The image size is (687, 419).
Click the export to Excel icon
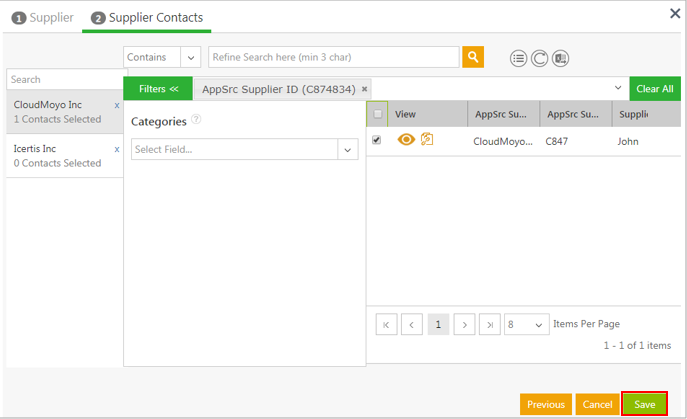(x=560, y=58)
